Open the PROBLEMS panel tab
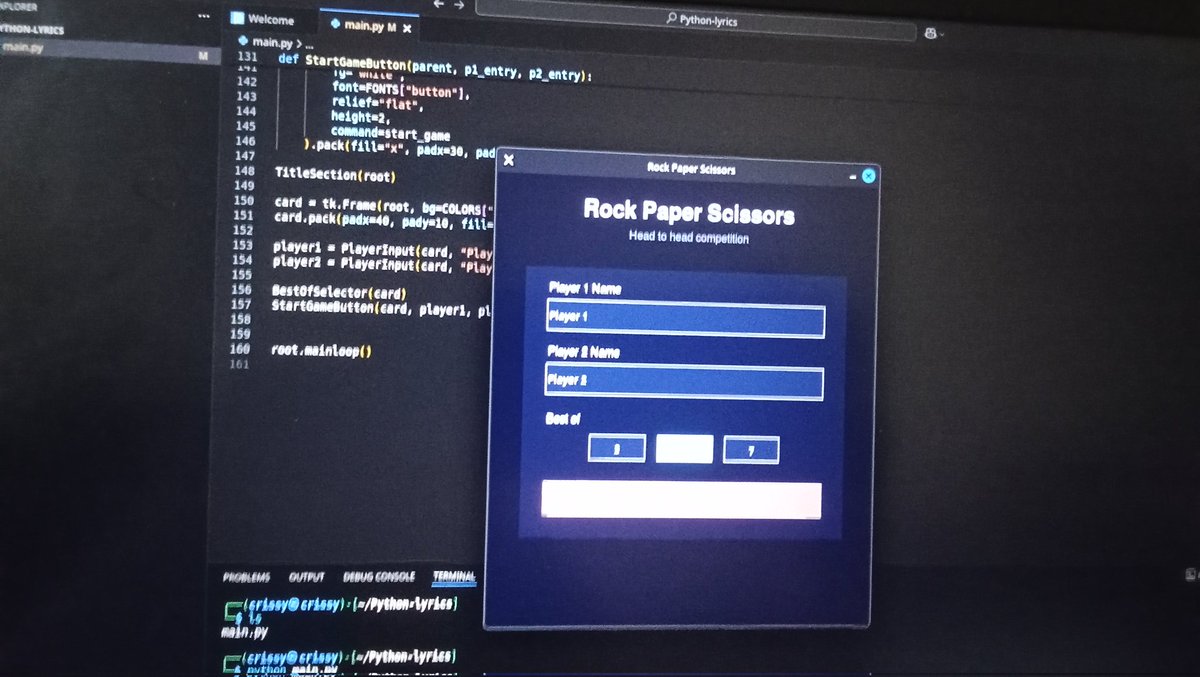1200x677 pixels. tap(246, 577)
